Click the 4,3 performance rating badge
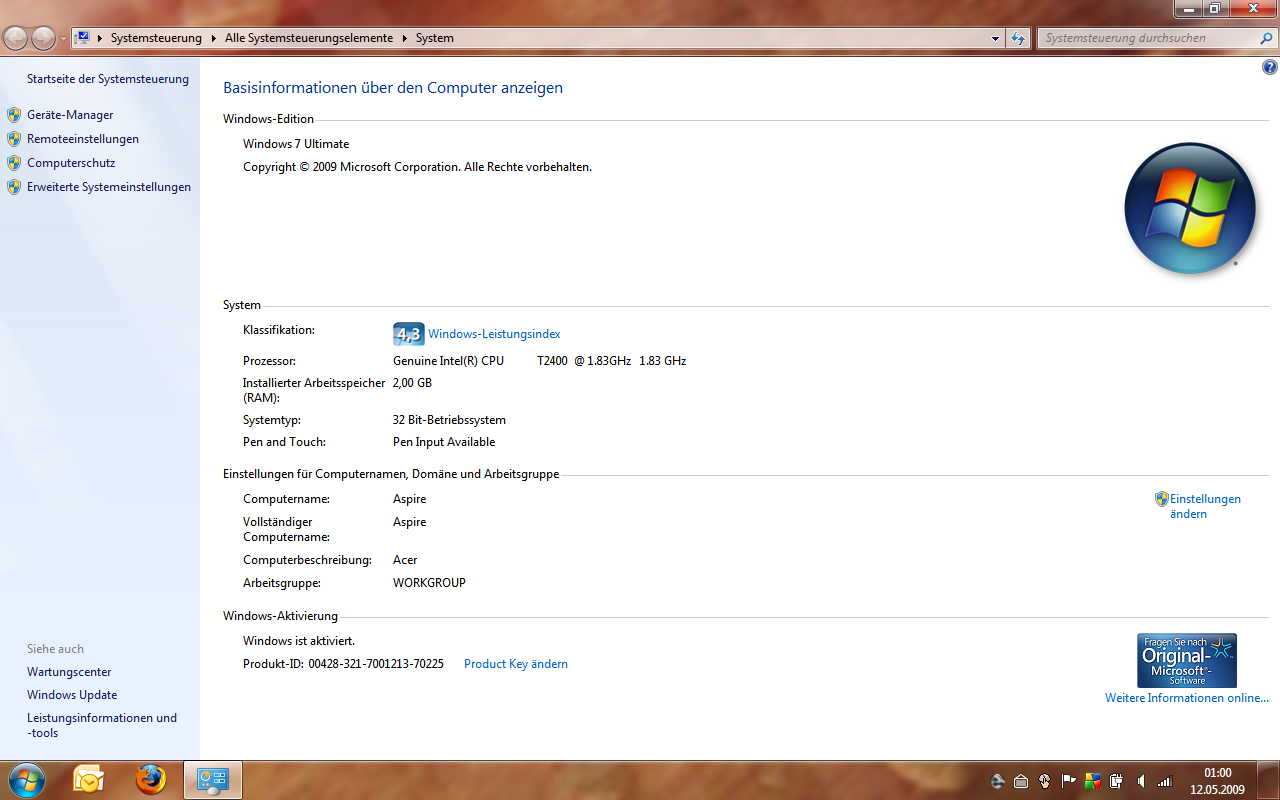The image size is (1280, 800). point(409,334)
